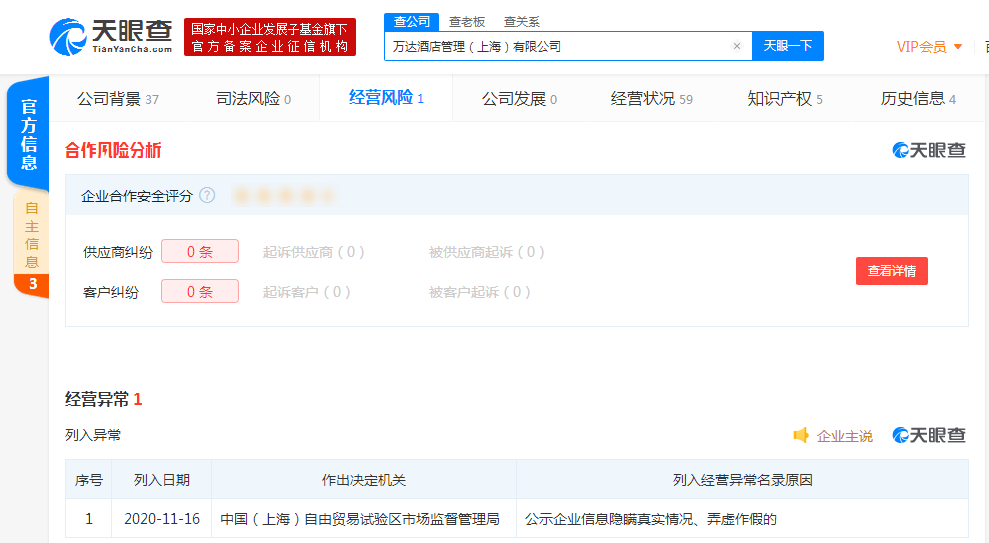Click 被供应商起诉 (0)
The height and width of the screenshot is (543, 989).
coord(486,252)
